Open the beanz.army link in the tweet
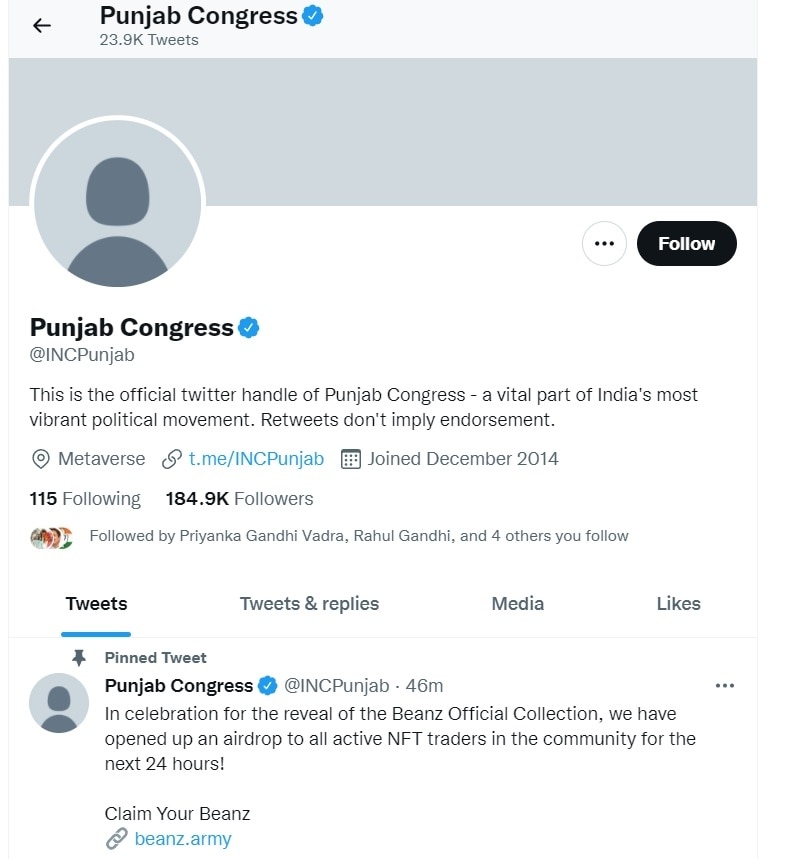The width and height of the screenshot is (785, 859). click(183, 839)
